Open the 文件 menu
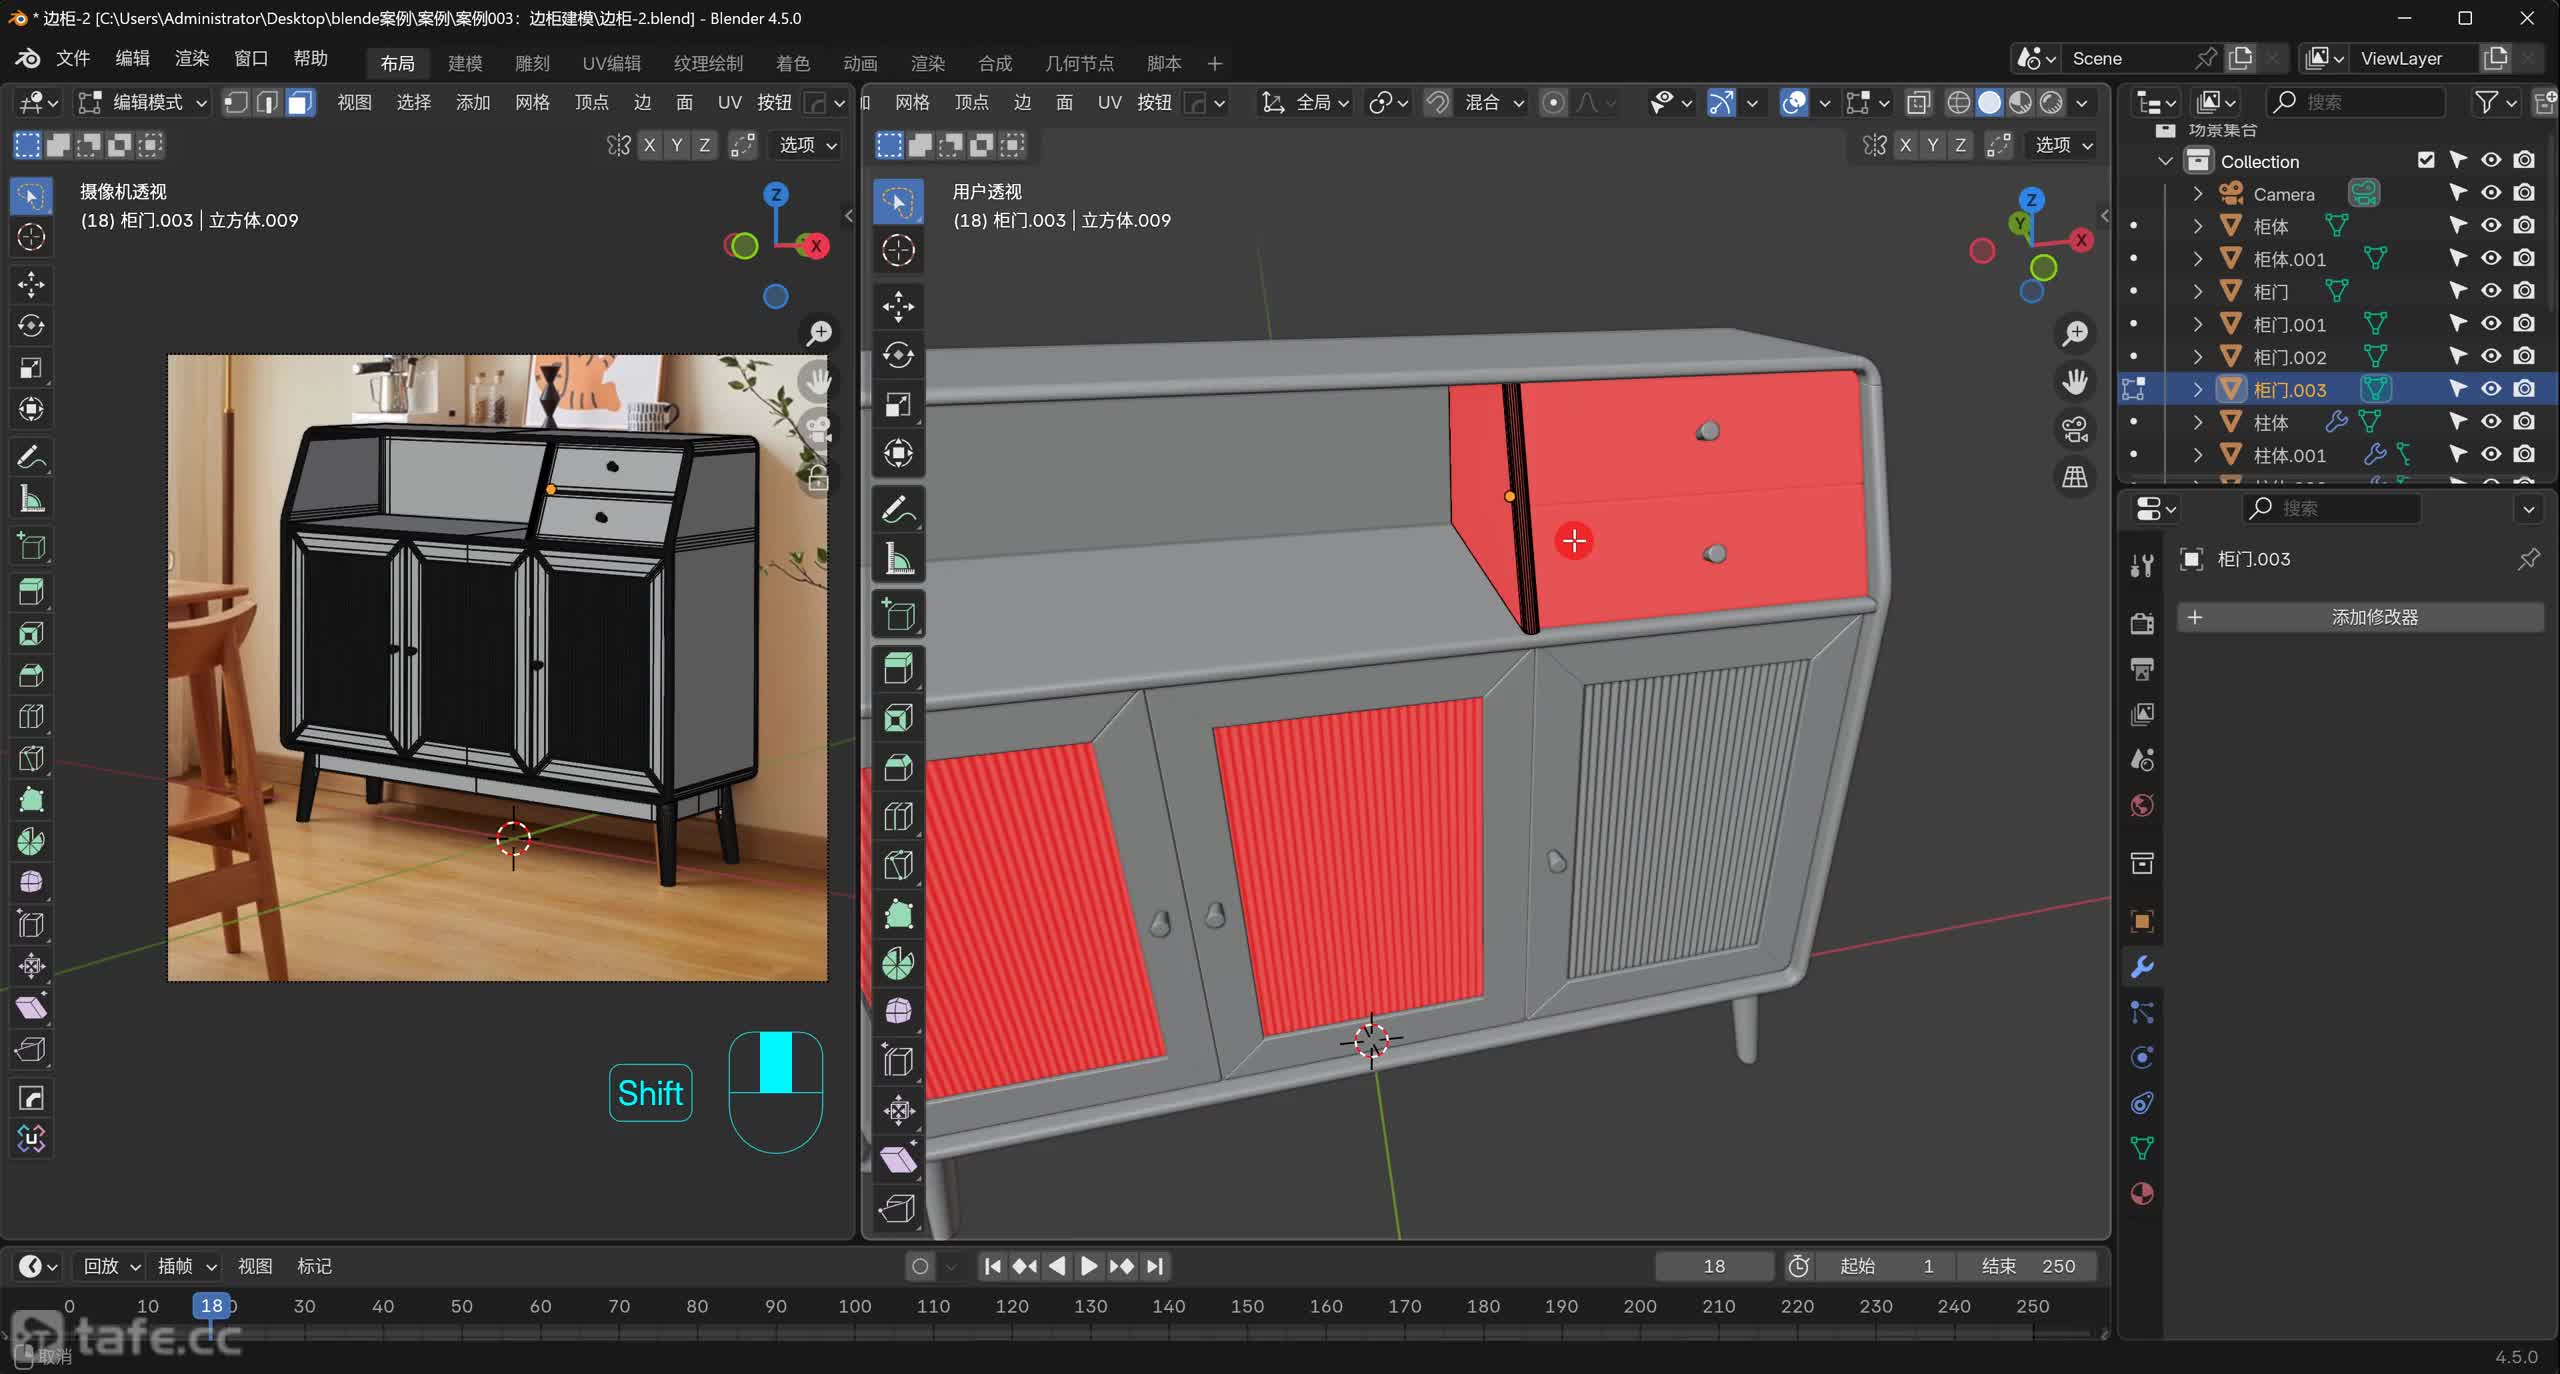The image size is (2560, 1374). (73, 58)
